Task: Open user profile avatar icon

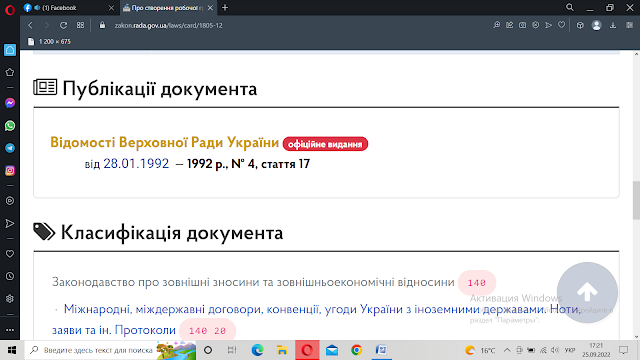Action: point(596,25)
